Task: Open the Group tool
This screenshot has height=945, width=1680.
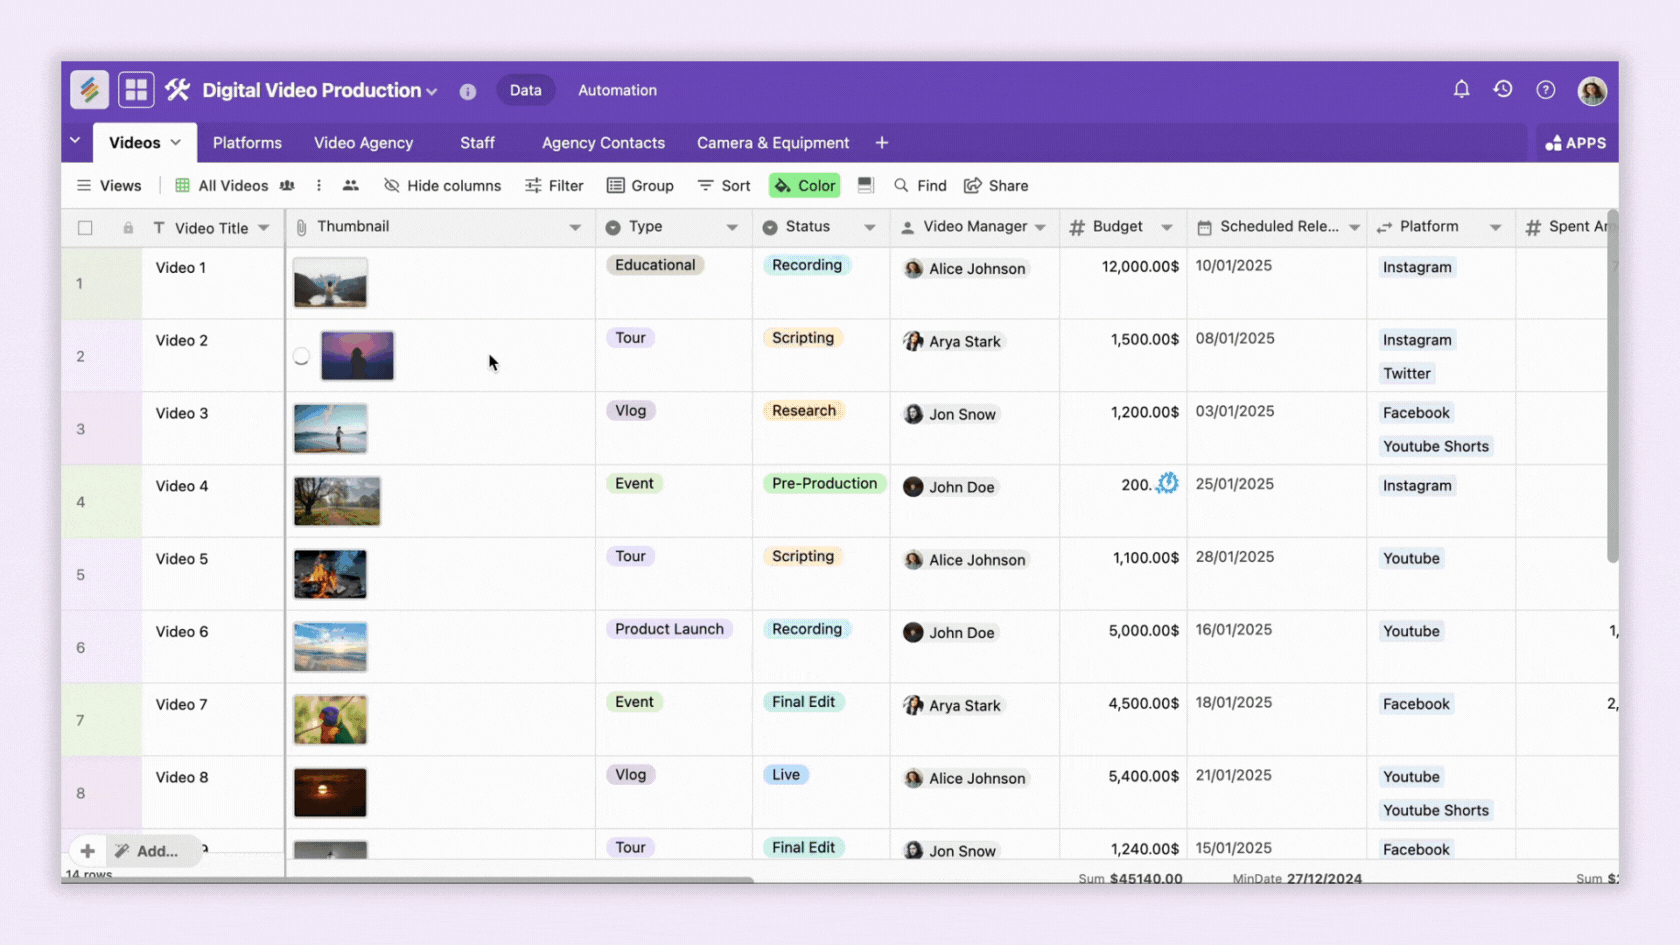Action: pos(640,186)
